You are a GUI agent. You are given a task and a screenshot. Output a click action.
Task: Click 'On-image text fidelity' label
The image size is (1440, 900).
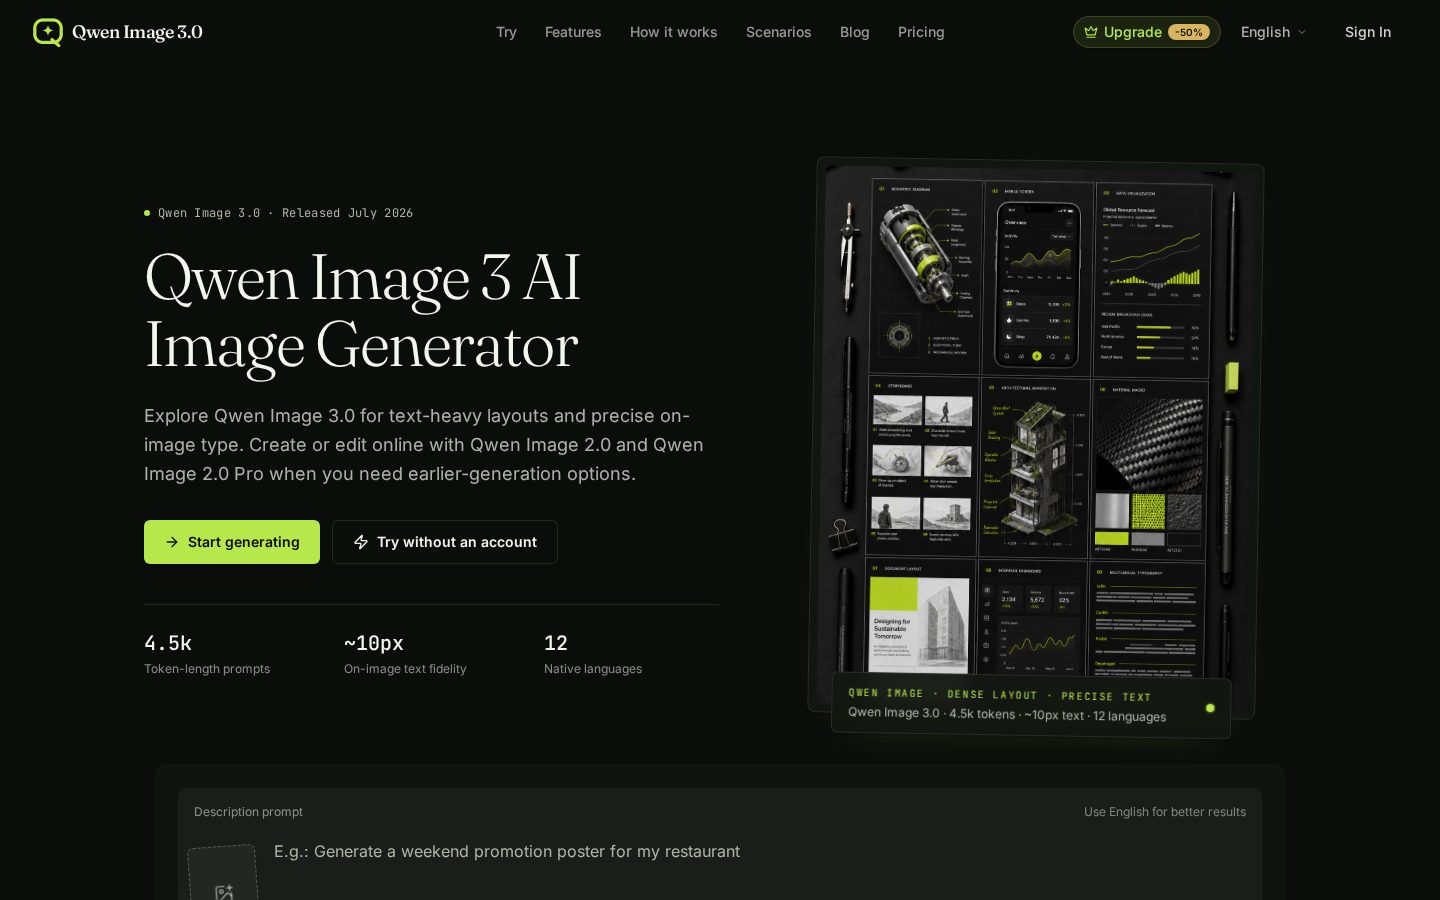[x=405, y=669]
